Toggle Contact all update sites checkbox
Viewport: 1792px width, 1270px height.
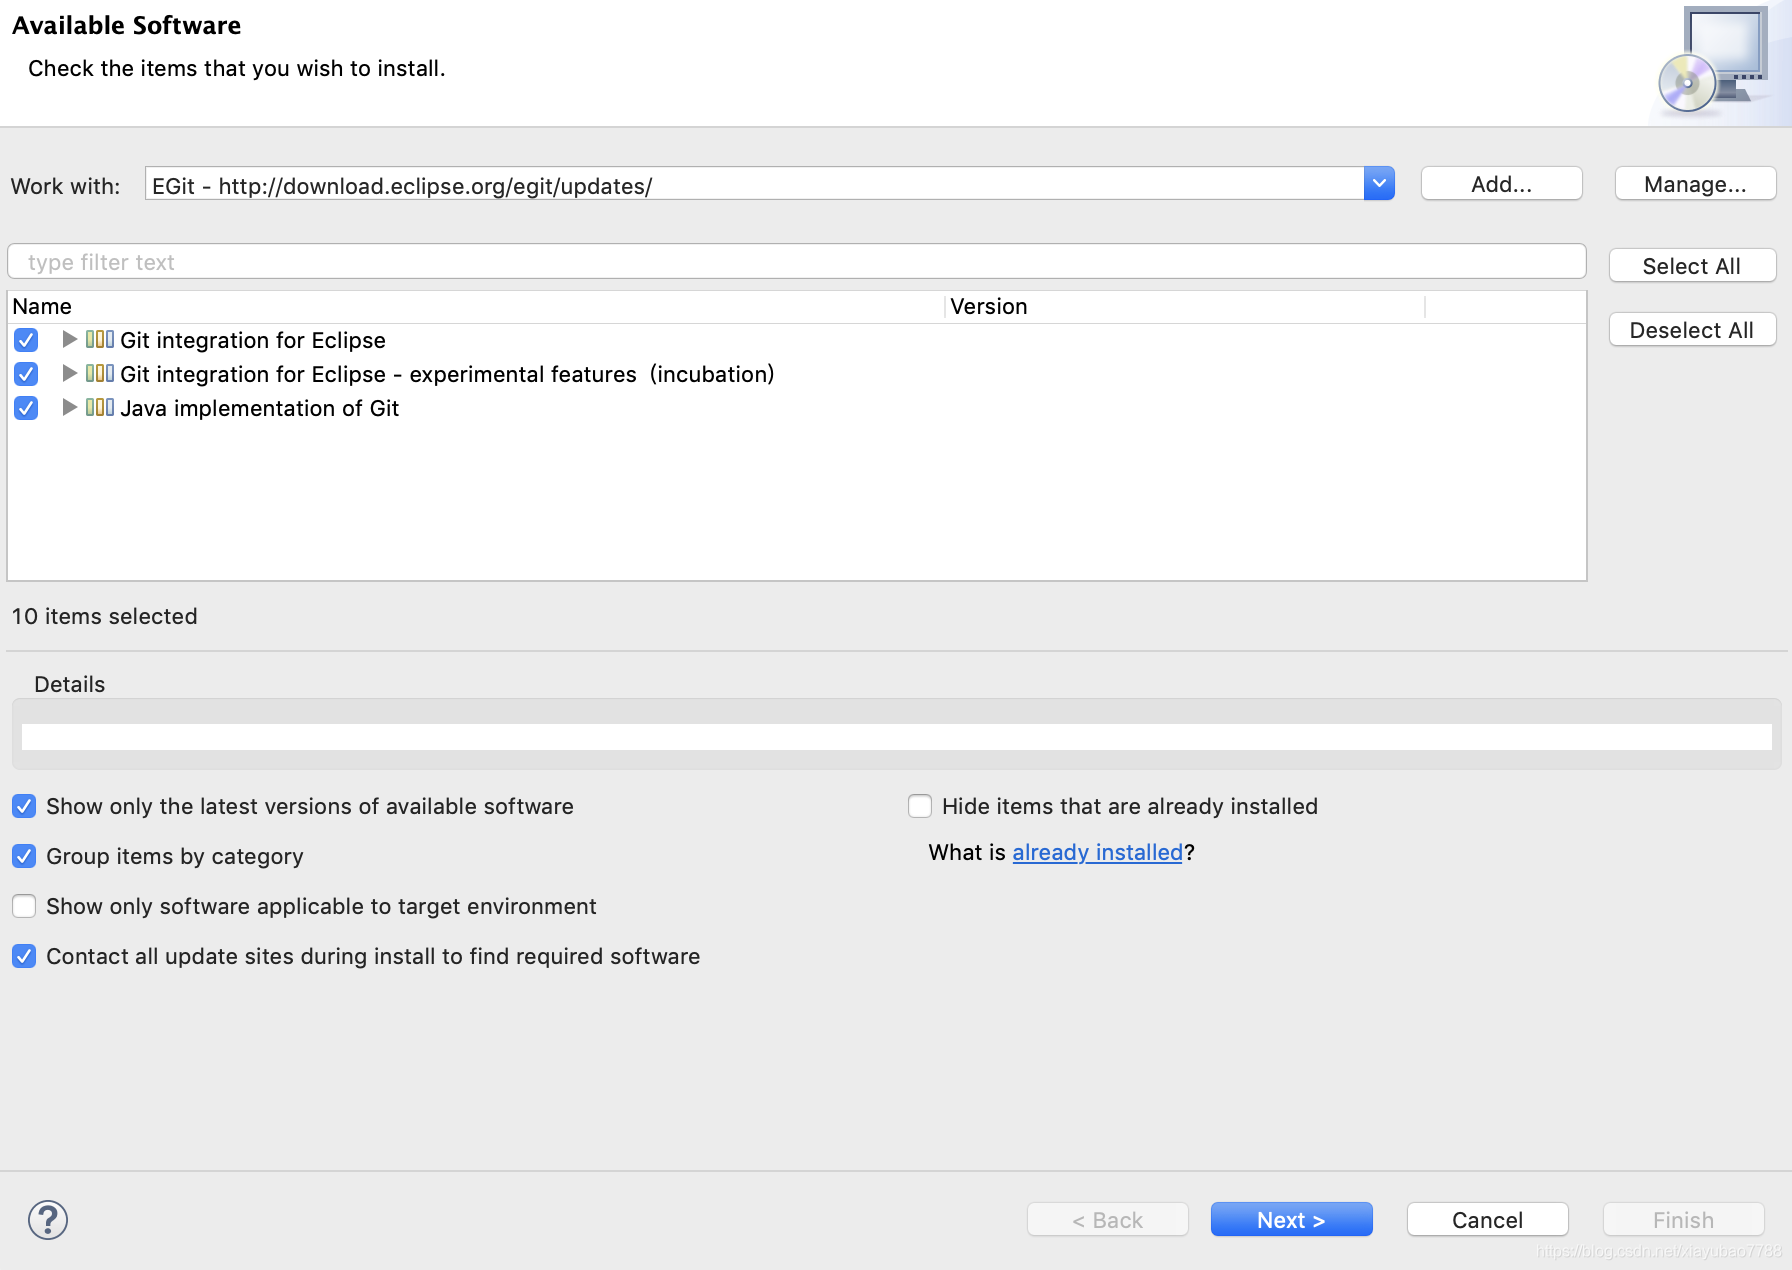(x=24, y=956)
